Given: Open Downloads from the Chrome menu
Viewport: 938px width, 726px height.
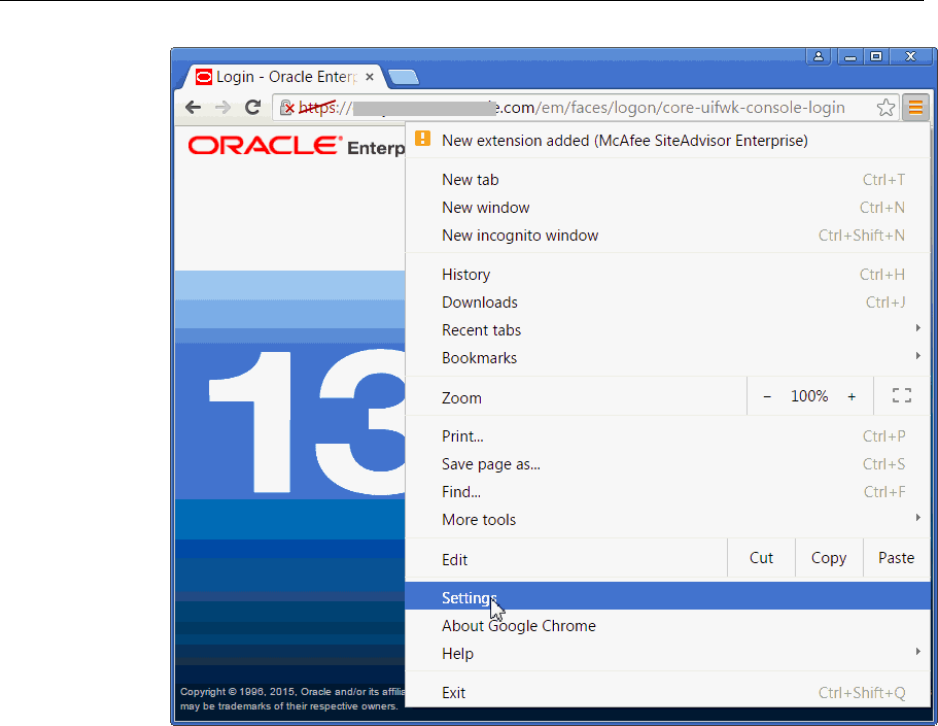Looking at the screenshot, I should point(668,302).
